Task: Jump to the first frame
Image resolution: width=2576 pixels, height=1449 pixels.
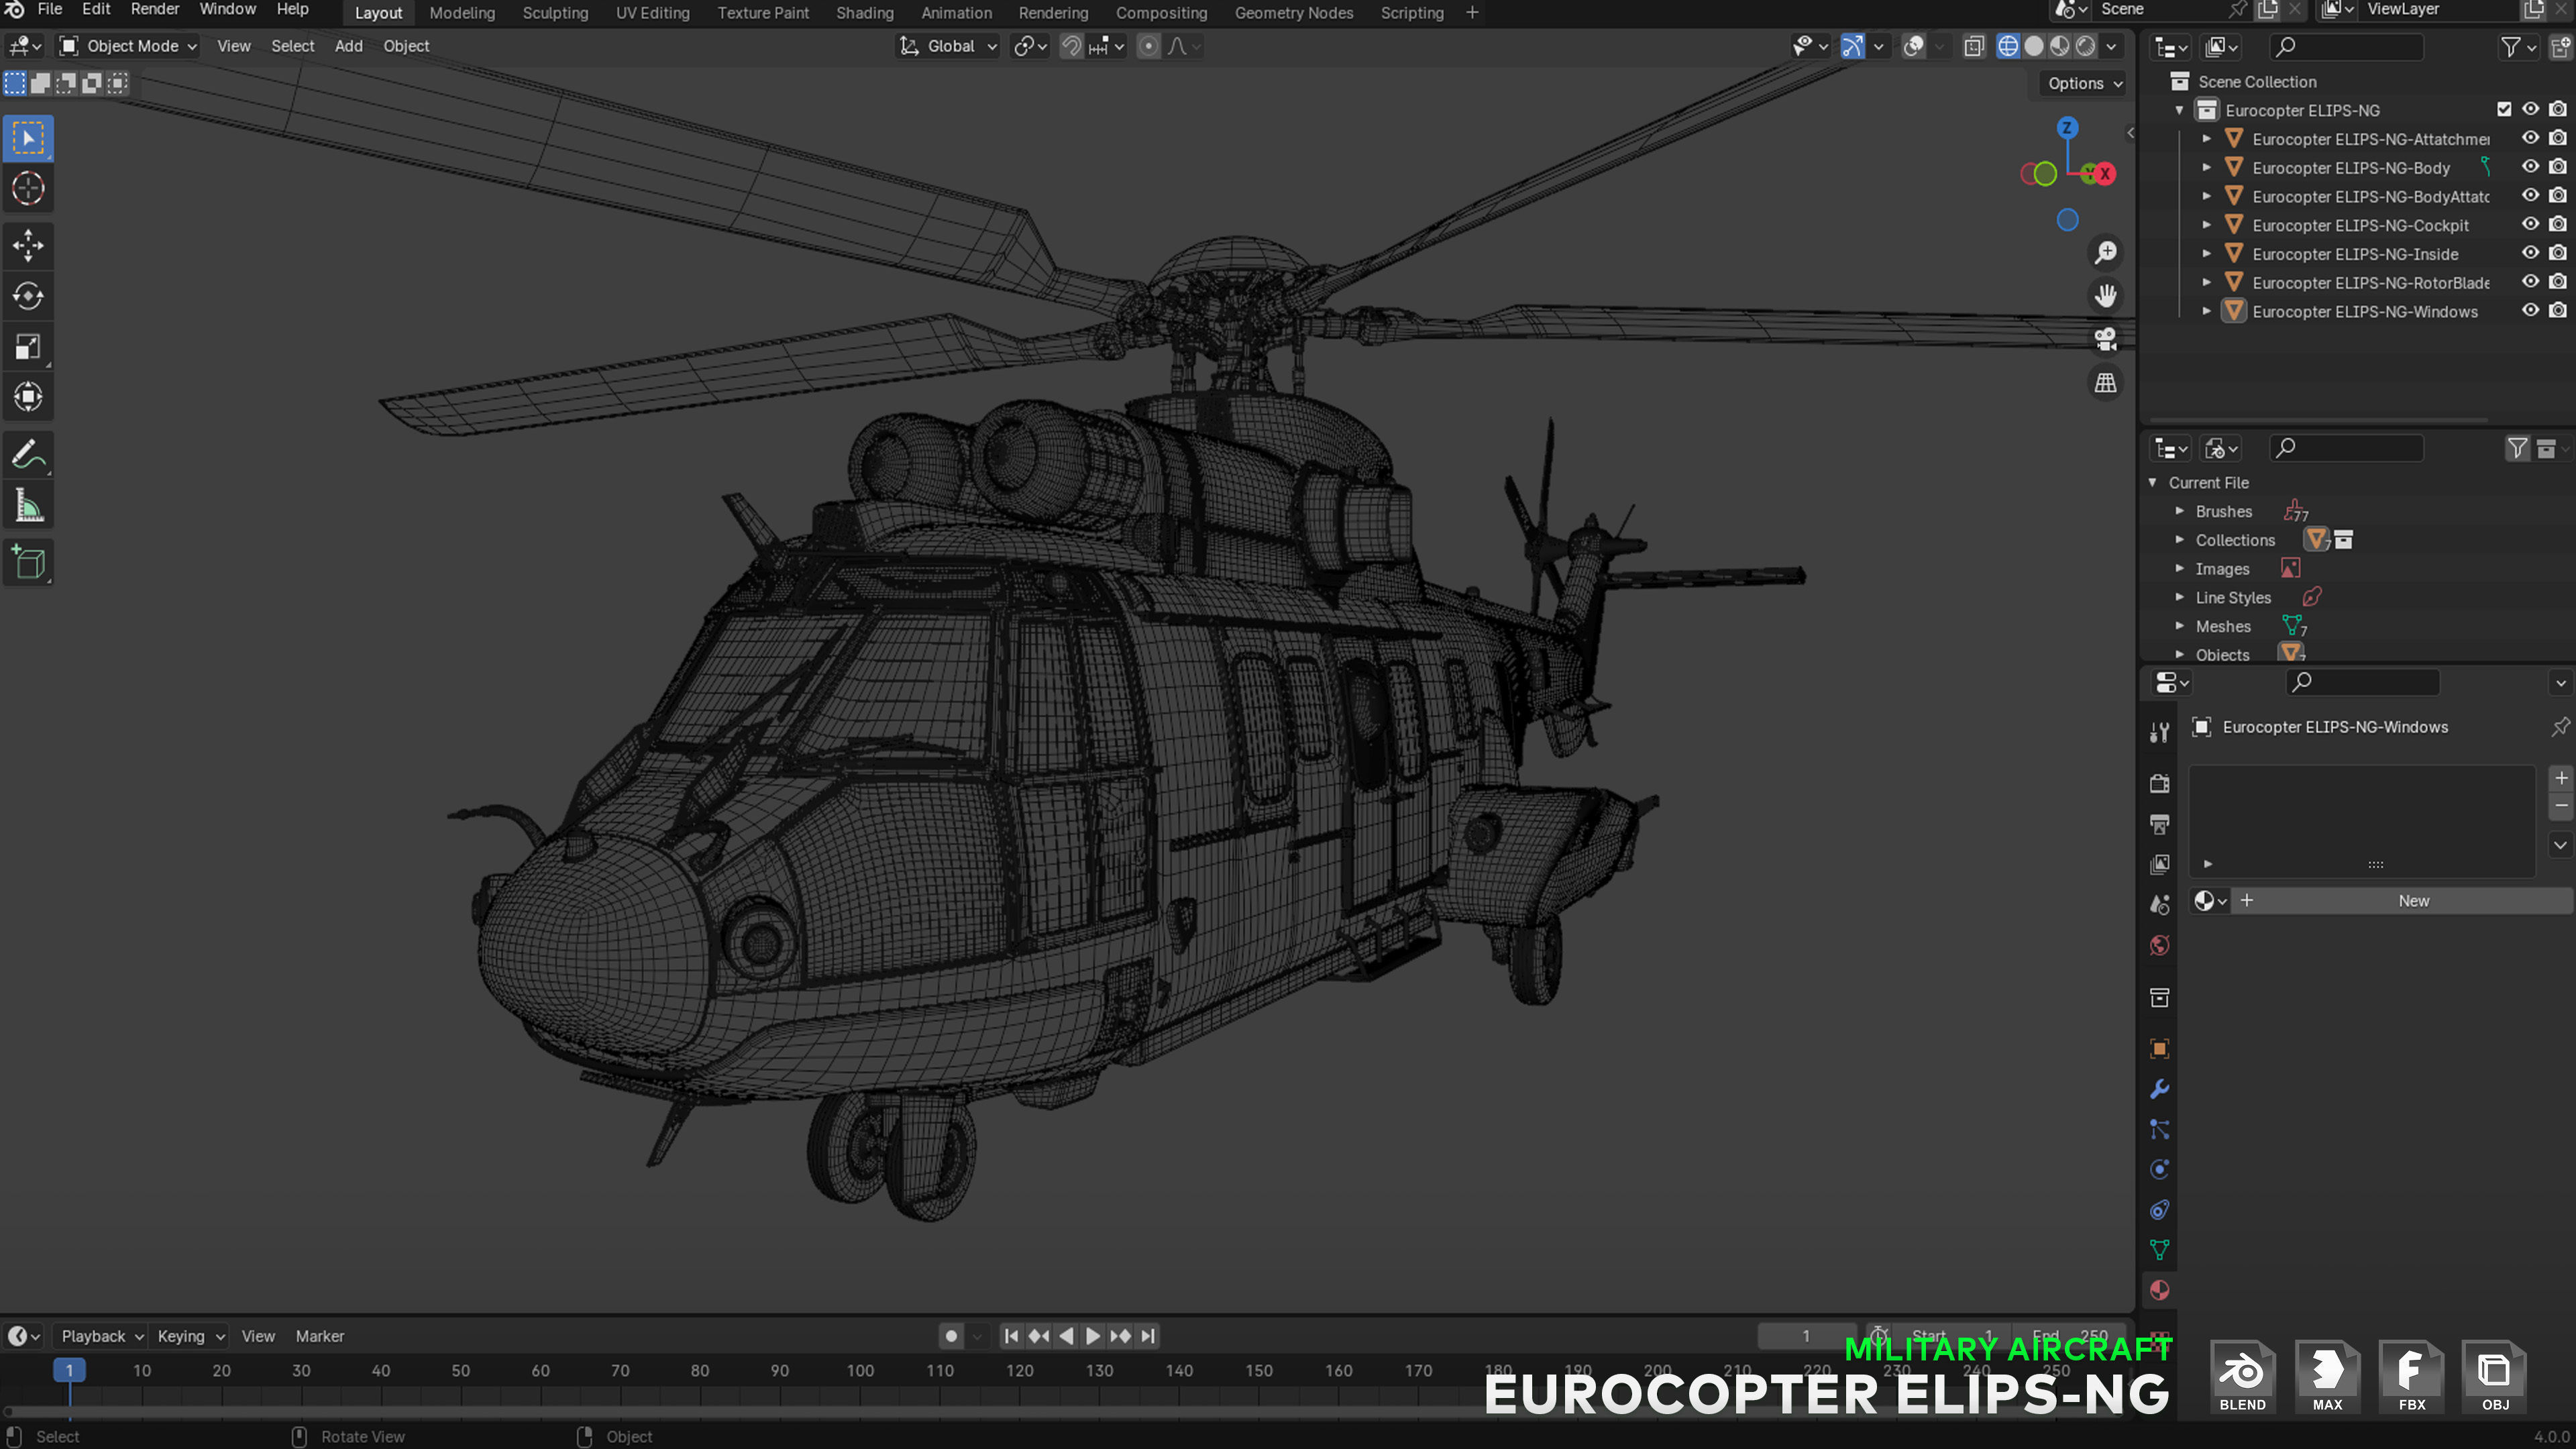Action: click(x=1011, y=1336)
